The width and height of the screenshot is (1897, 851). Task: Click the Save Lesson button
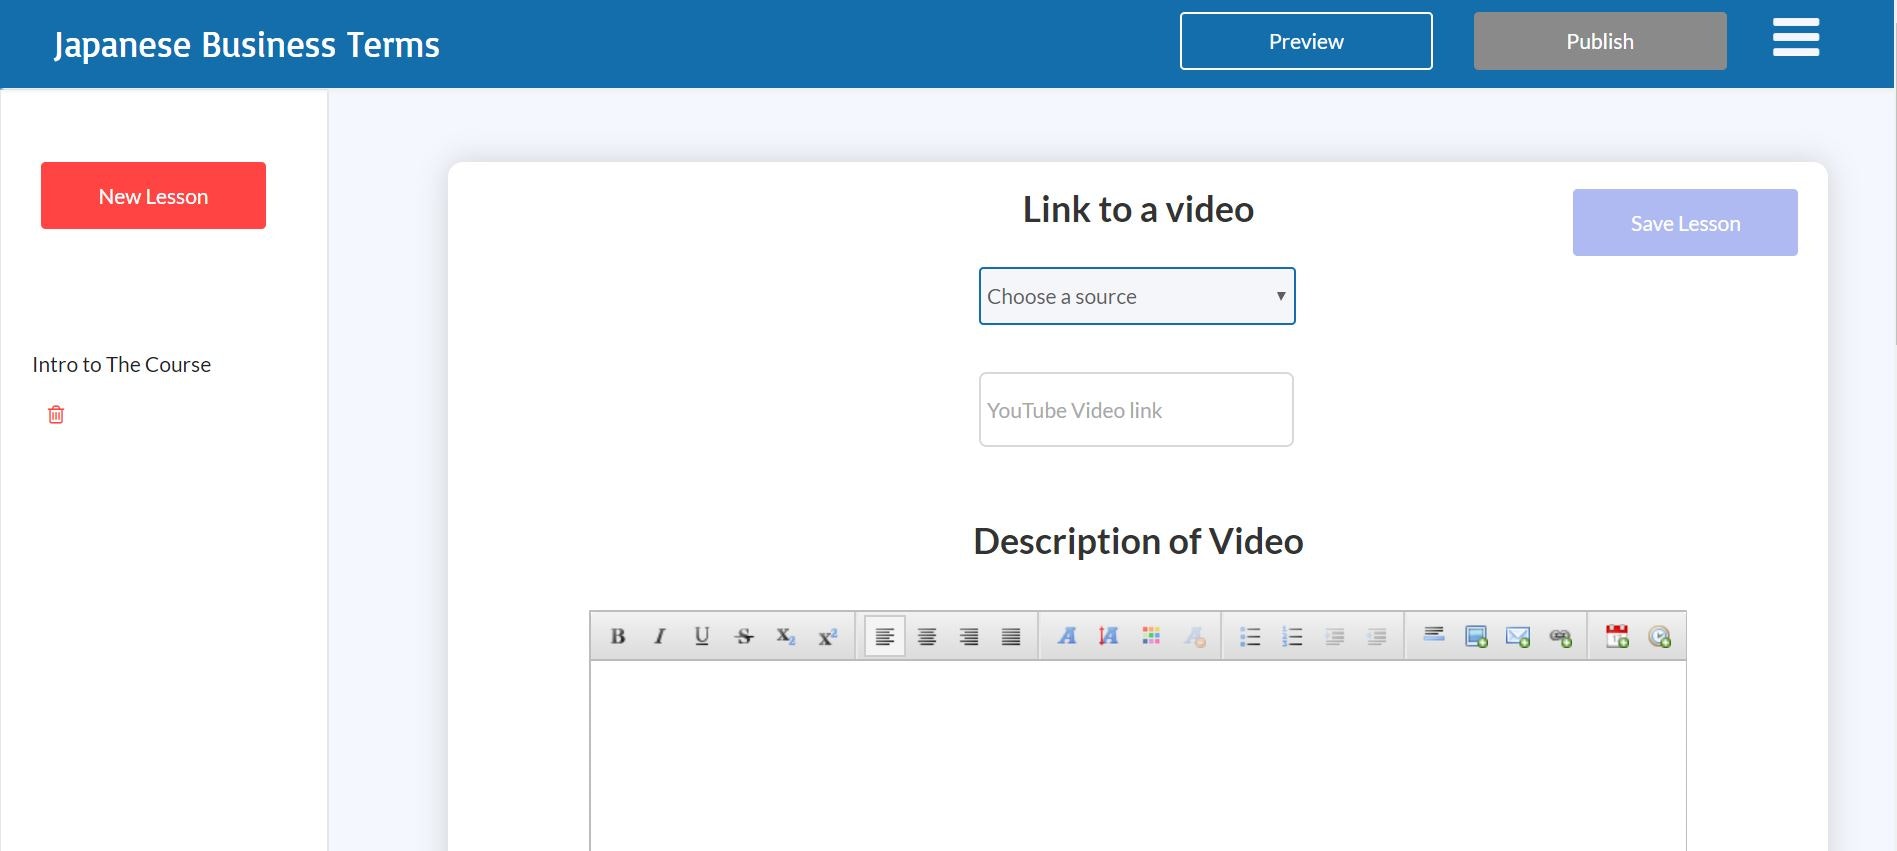[1685, 223]
